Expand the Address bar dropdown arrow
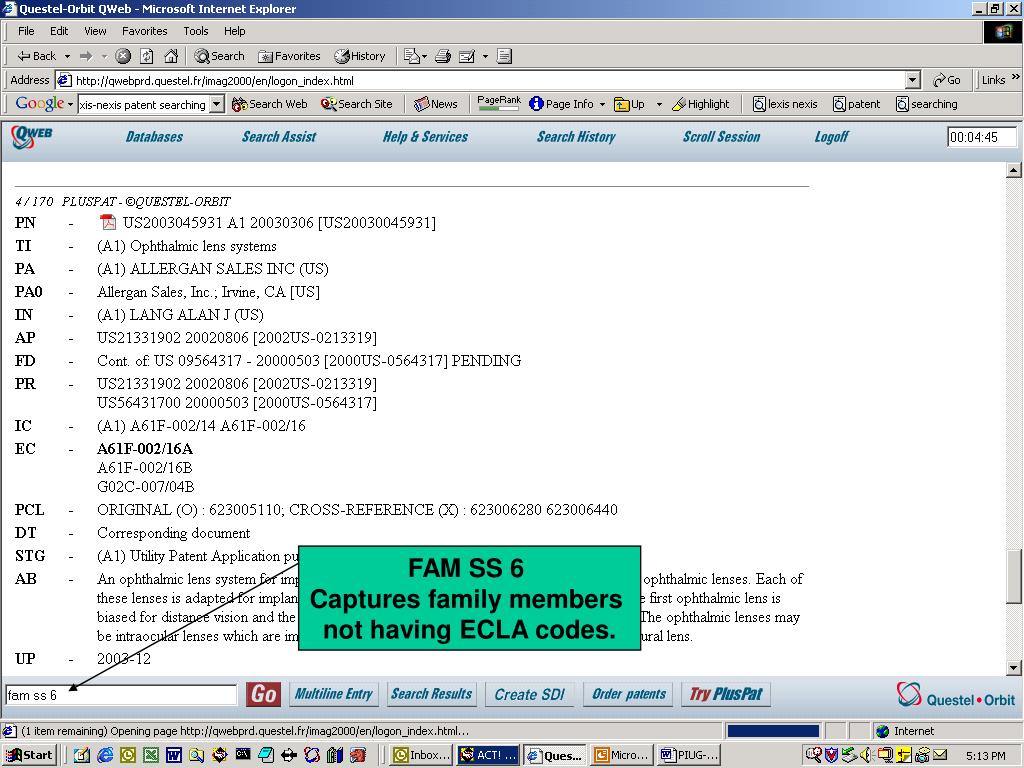The width and height of the screenshot is (1024, 768). (913, 80)
